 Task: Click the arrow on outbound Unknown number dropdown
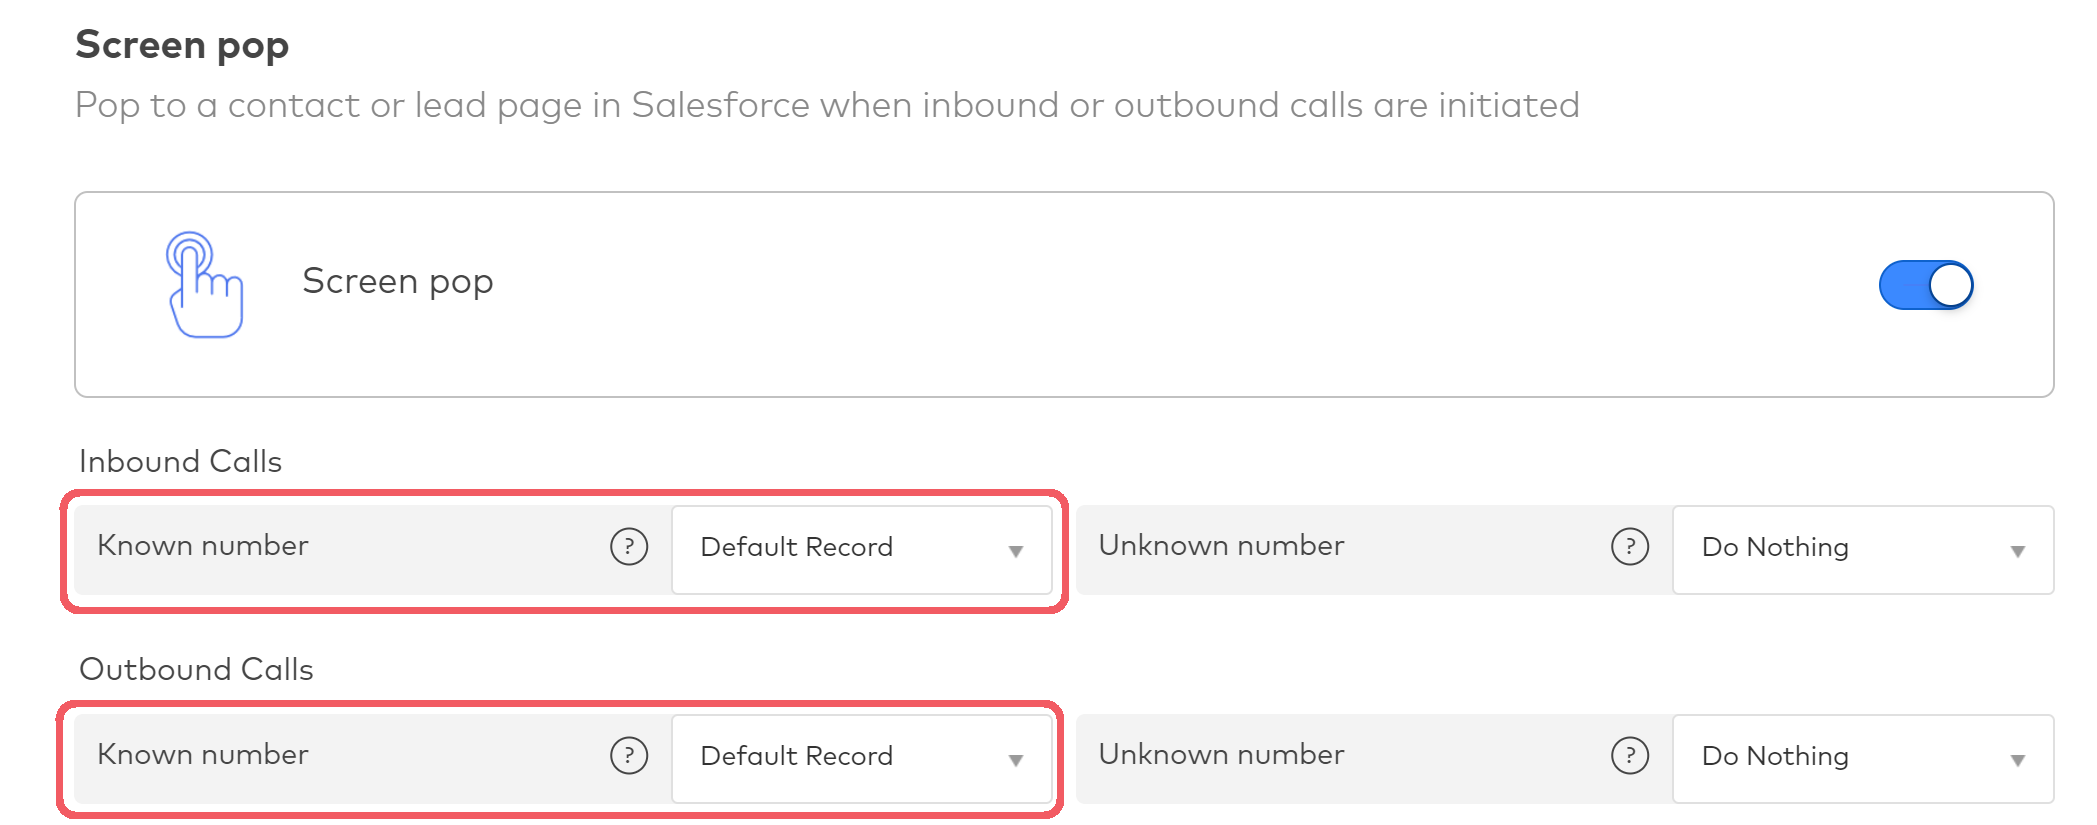[x=2018, y=760]
